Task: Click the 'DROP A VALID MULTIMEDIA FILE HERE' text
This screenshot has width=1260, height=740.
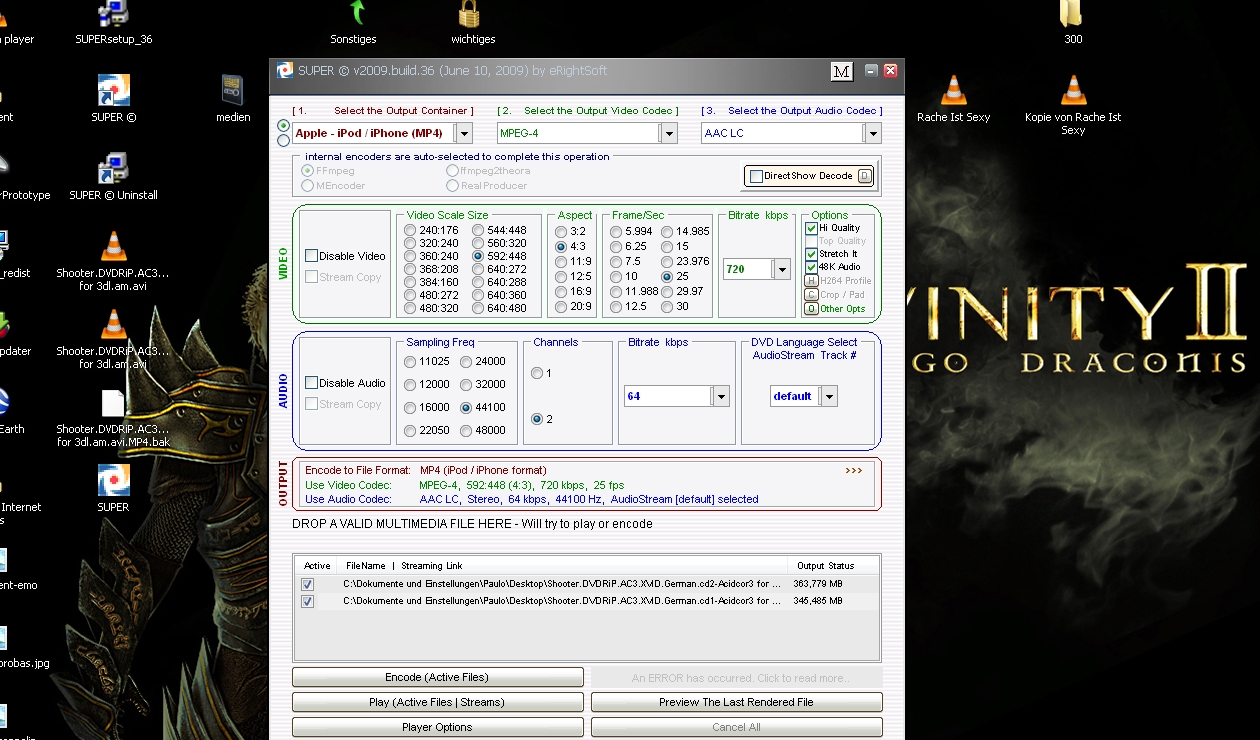Action: (472, 524)
